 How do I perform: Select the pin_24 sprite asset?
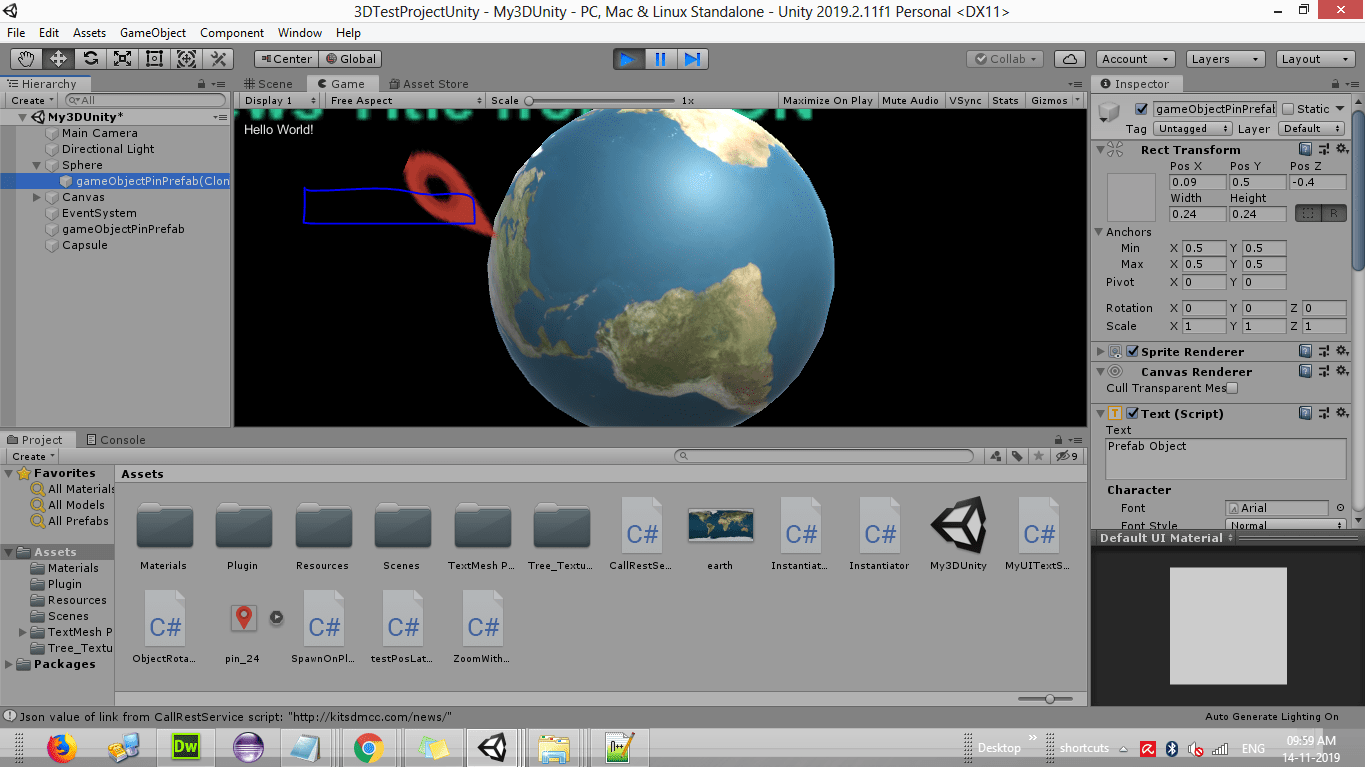coord(242,628)
